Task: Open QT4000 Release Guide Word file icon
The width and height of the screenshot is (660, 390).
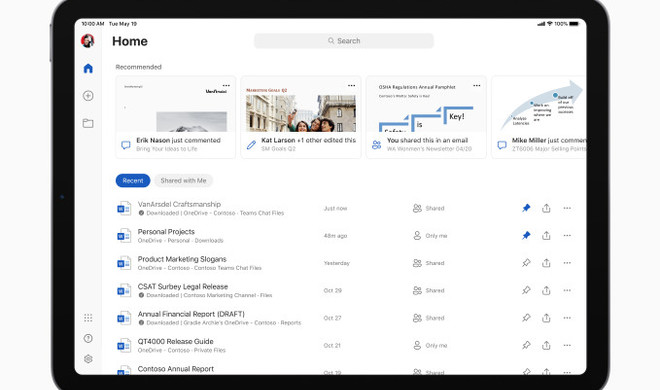Action: pos(124,345)
